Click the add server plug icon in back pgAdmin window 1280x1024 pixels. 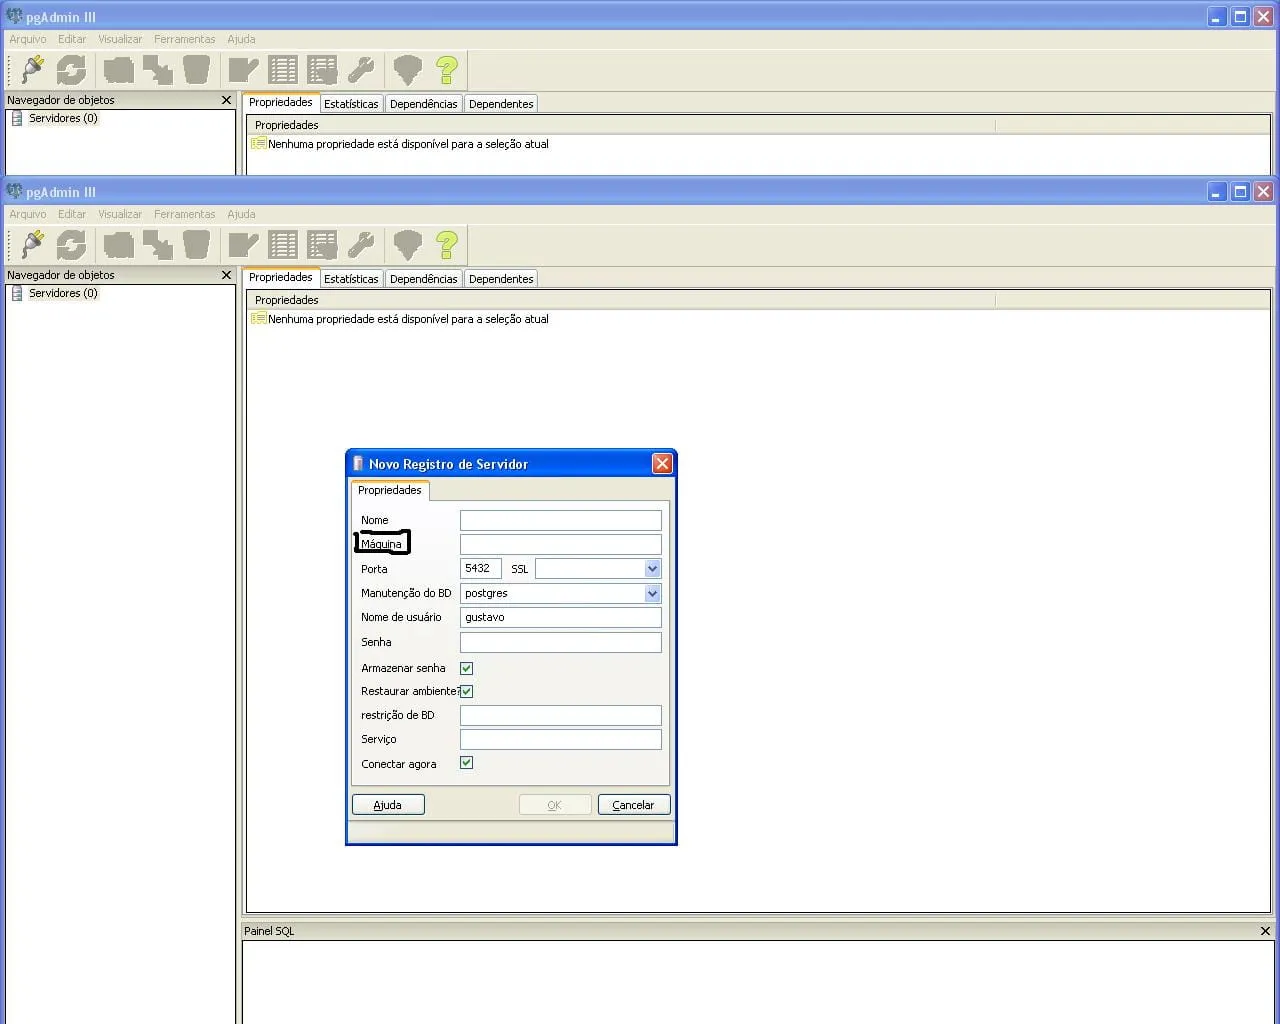(x=33, y=69)
